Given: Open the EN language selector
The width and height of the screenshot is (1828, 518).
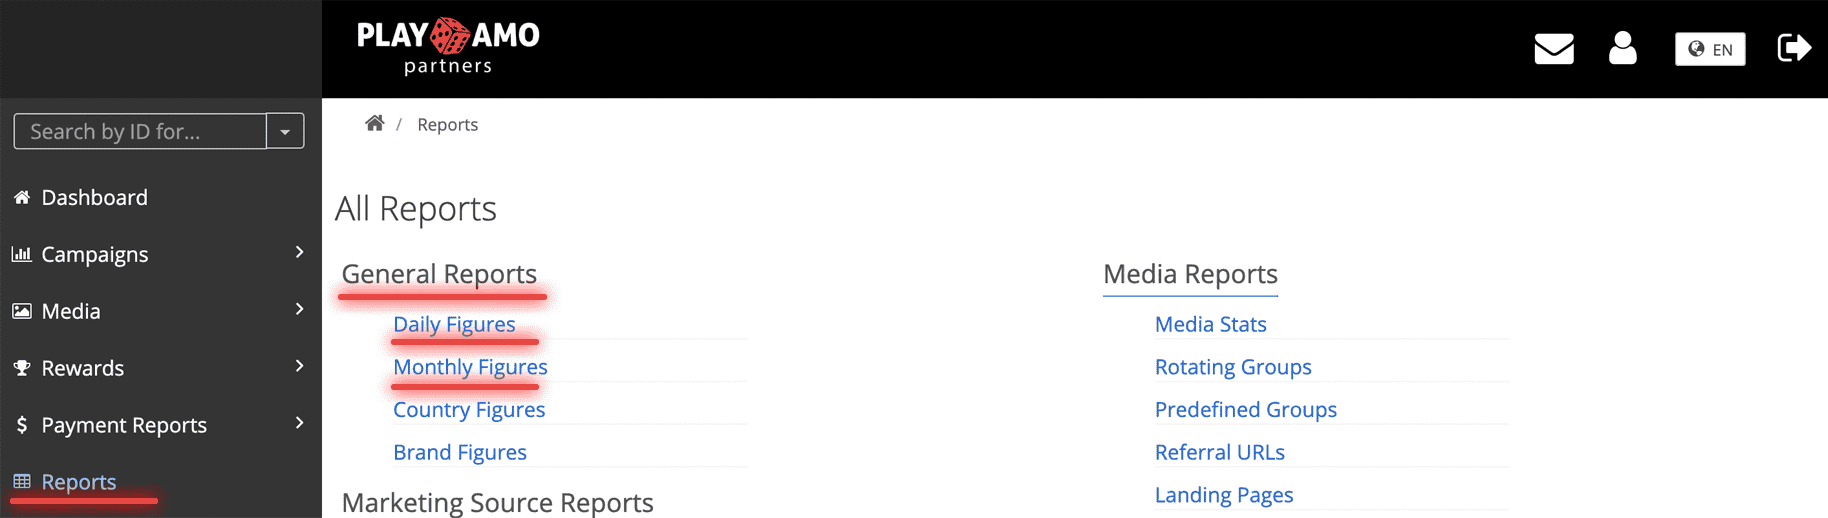Looking at the screenshot, I should pos(1709,49).
